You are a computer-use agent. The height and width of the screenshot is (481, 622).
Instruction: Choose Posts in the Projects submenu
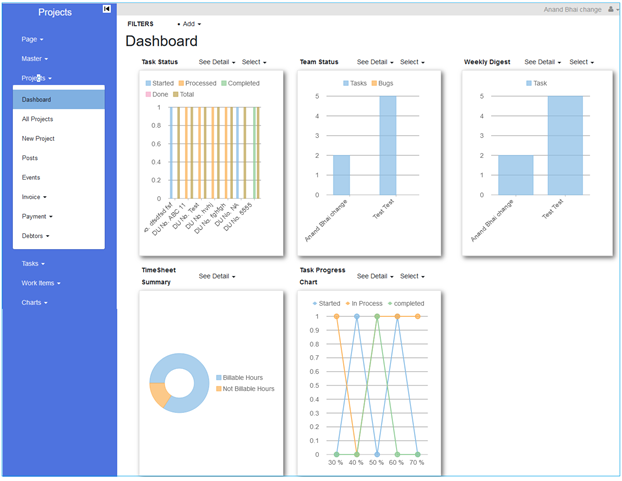tap(30, 158)
